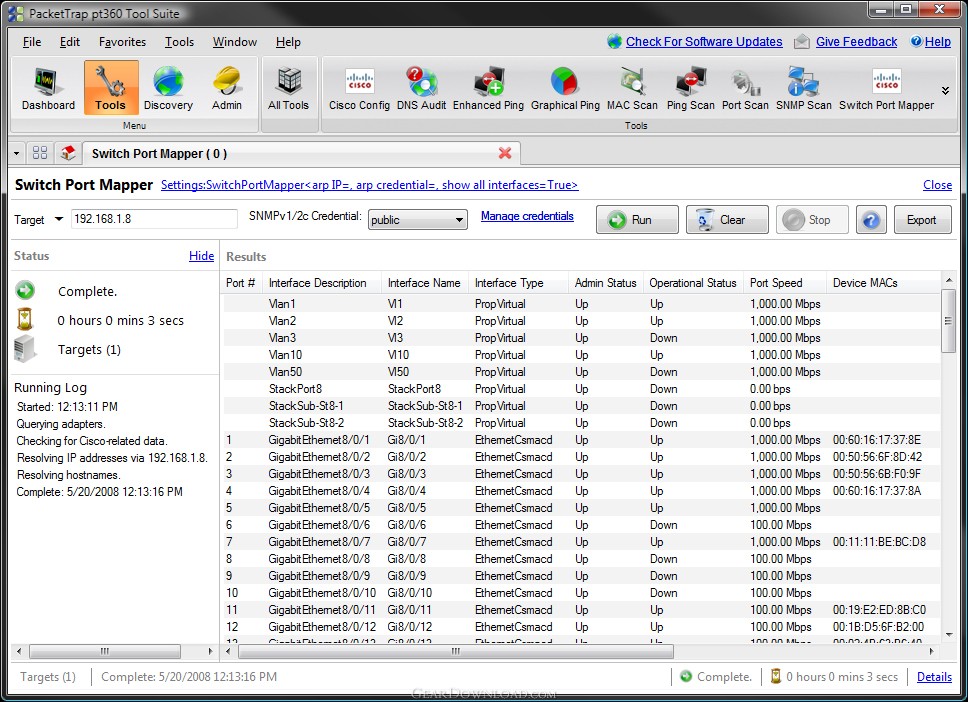Hide the Status panel

coord(201,256)
